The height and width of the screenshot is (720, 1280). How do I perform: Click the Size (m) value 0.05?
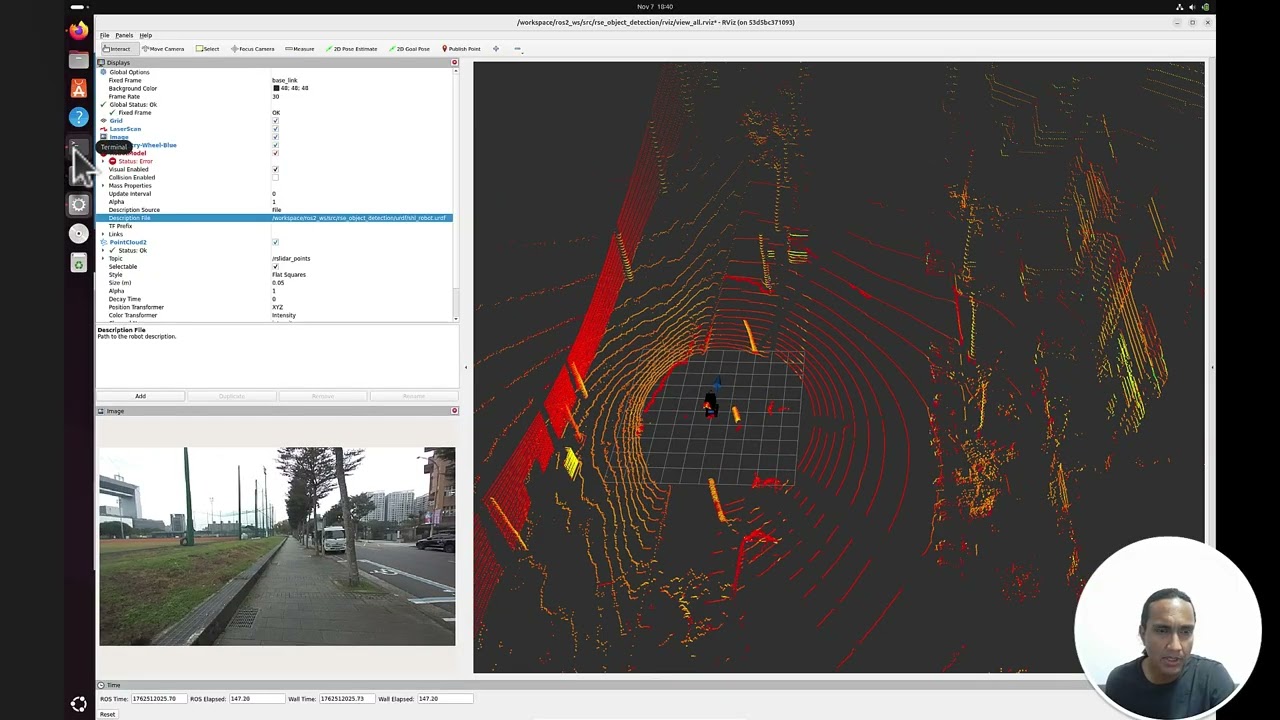[x=278, y=282]
